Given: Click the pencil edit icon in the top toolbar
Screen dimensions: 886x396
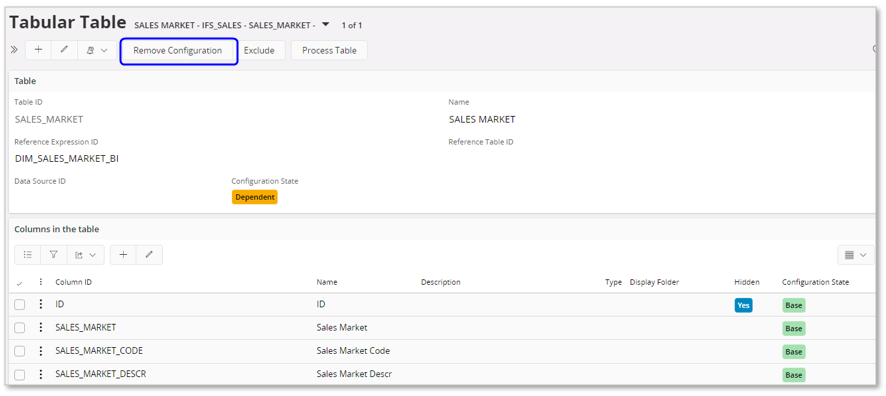Looking at the screenshot, I should [x=64, y=50].
